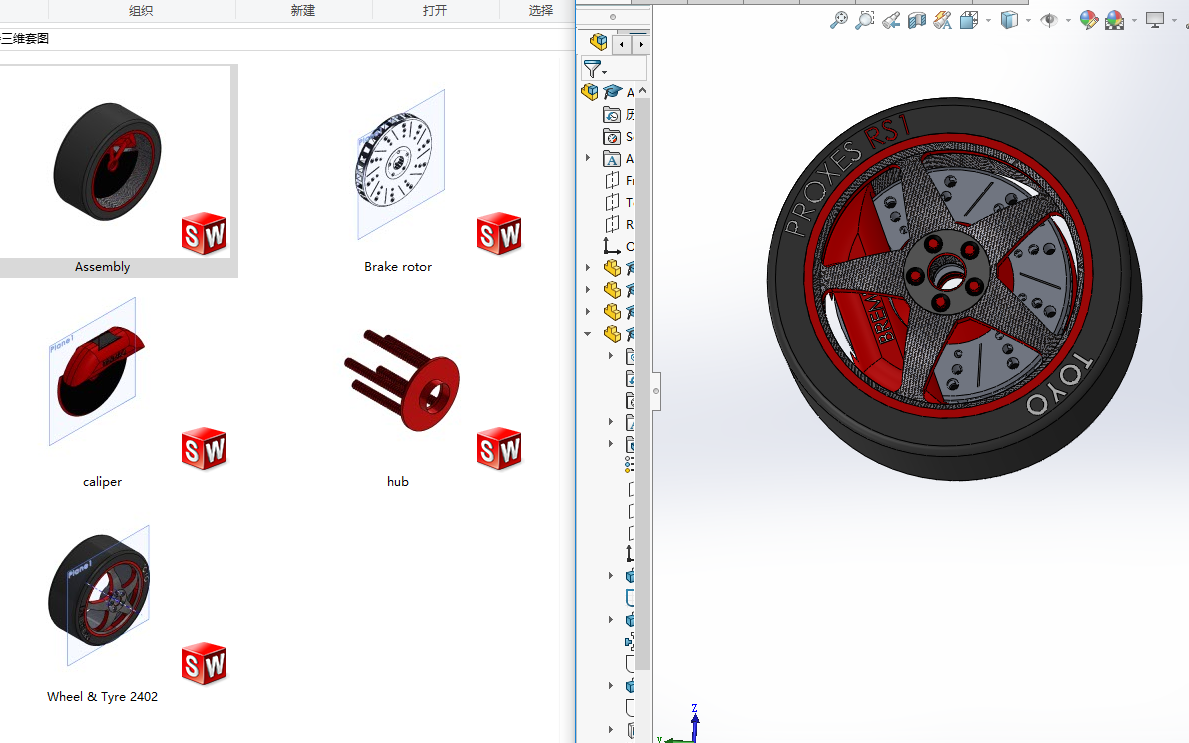Screen dimensions: 1189x743
Task: Open the View Orientation dropdown arrow
Action: coord(988,21)
